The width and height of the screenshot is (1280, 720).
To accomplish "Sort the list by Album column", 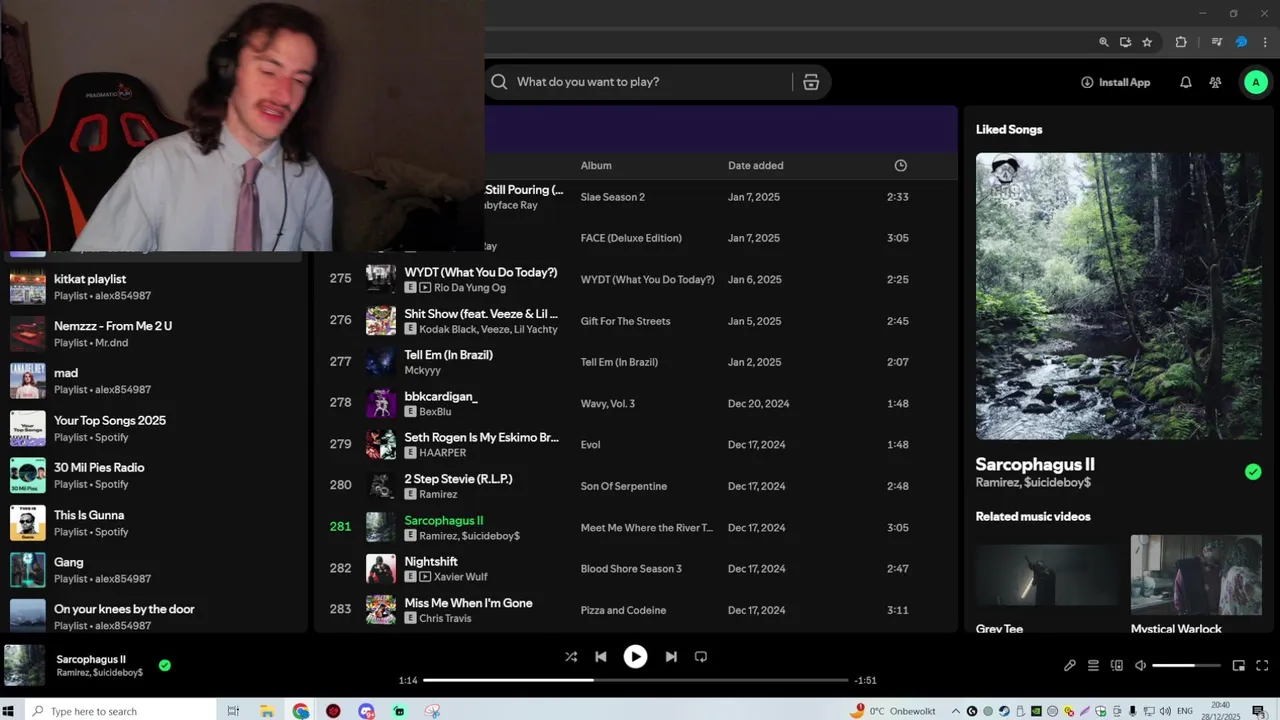I will pos(596,166).
